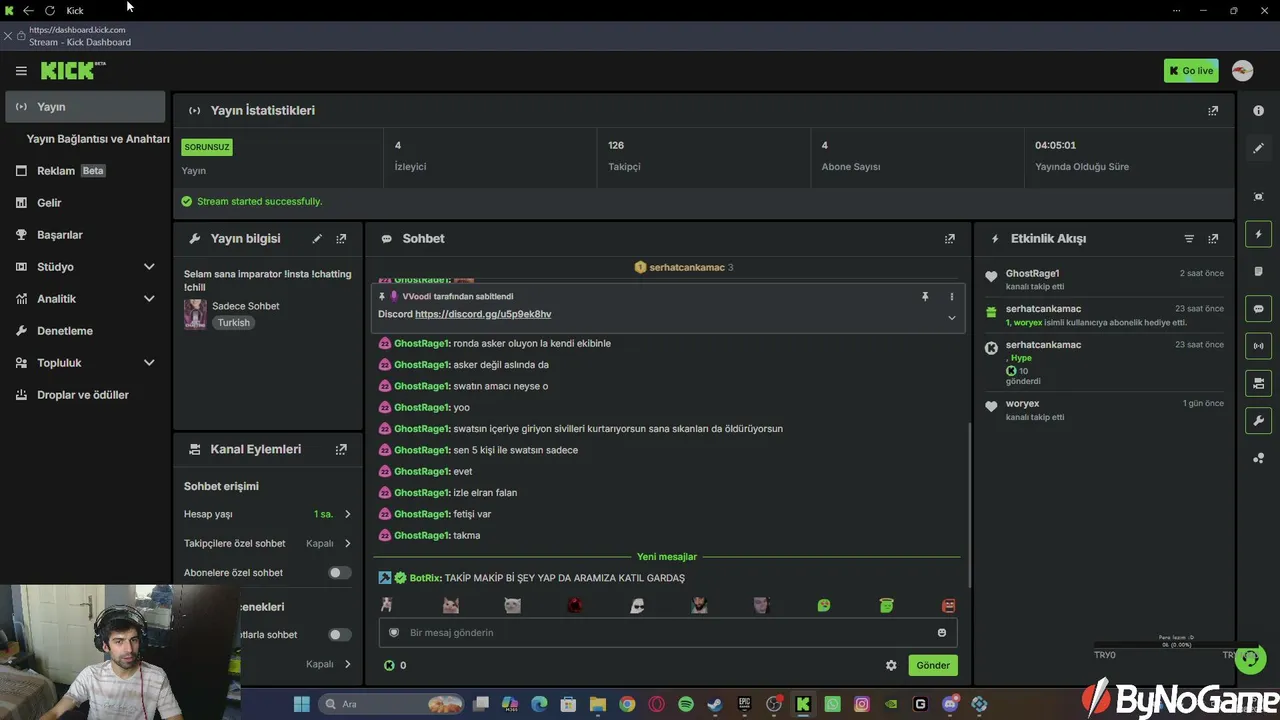
Task: Open Takipçilere özel sohbet options
Action: tap(267, 544)
